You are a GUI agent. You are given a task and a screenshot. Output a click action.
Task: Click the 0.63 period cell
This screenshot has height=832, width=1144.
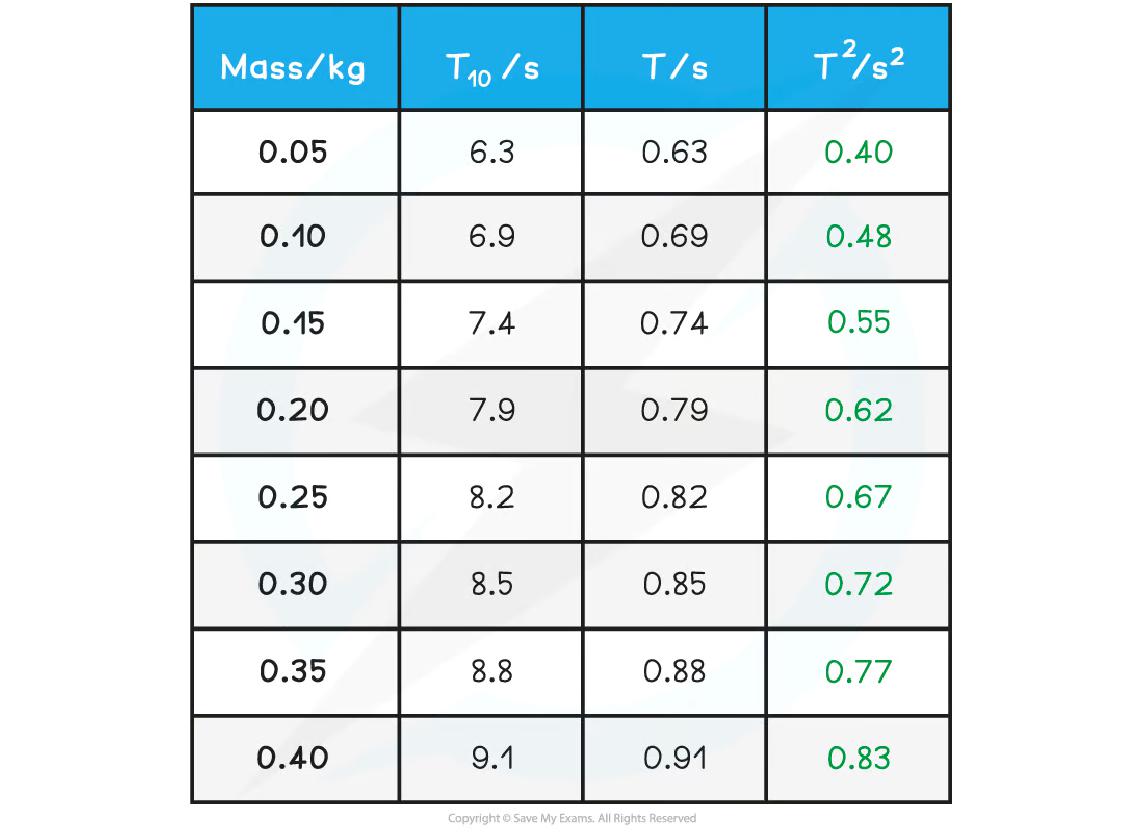pos(675,152)
